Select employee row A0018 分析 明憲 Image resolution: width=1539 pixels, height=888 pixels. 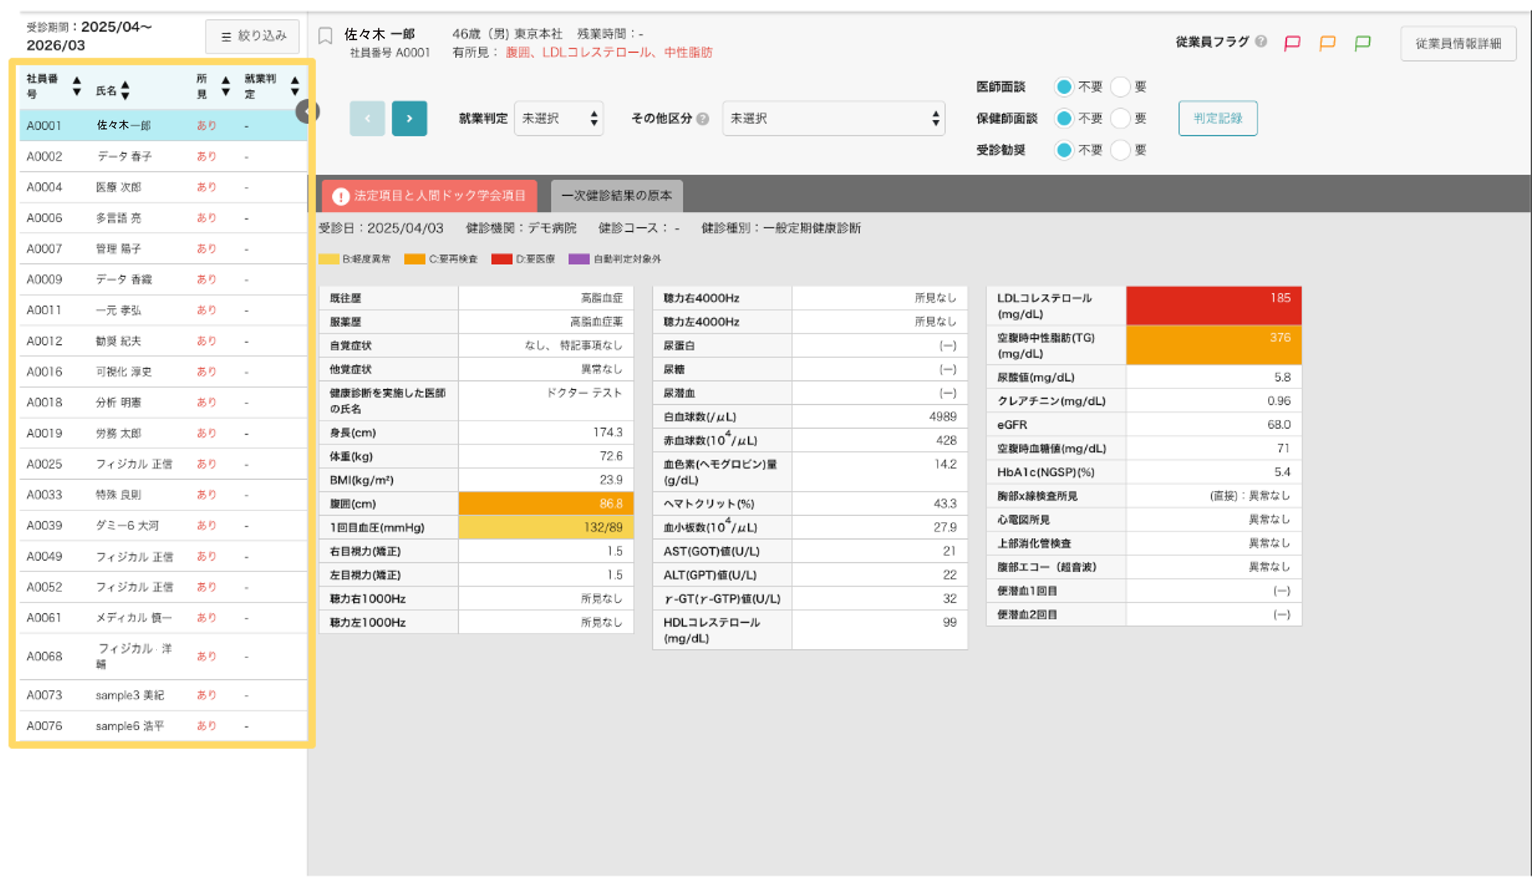[x=163, y=403]
